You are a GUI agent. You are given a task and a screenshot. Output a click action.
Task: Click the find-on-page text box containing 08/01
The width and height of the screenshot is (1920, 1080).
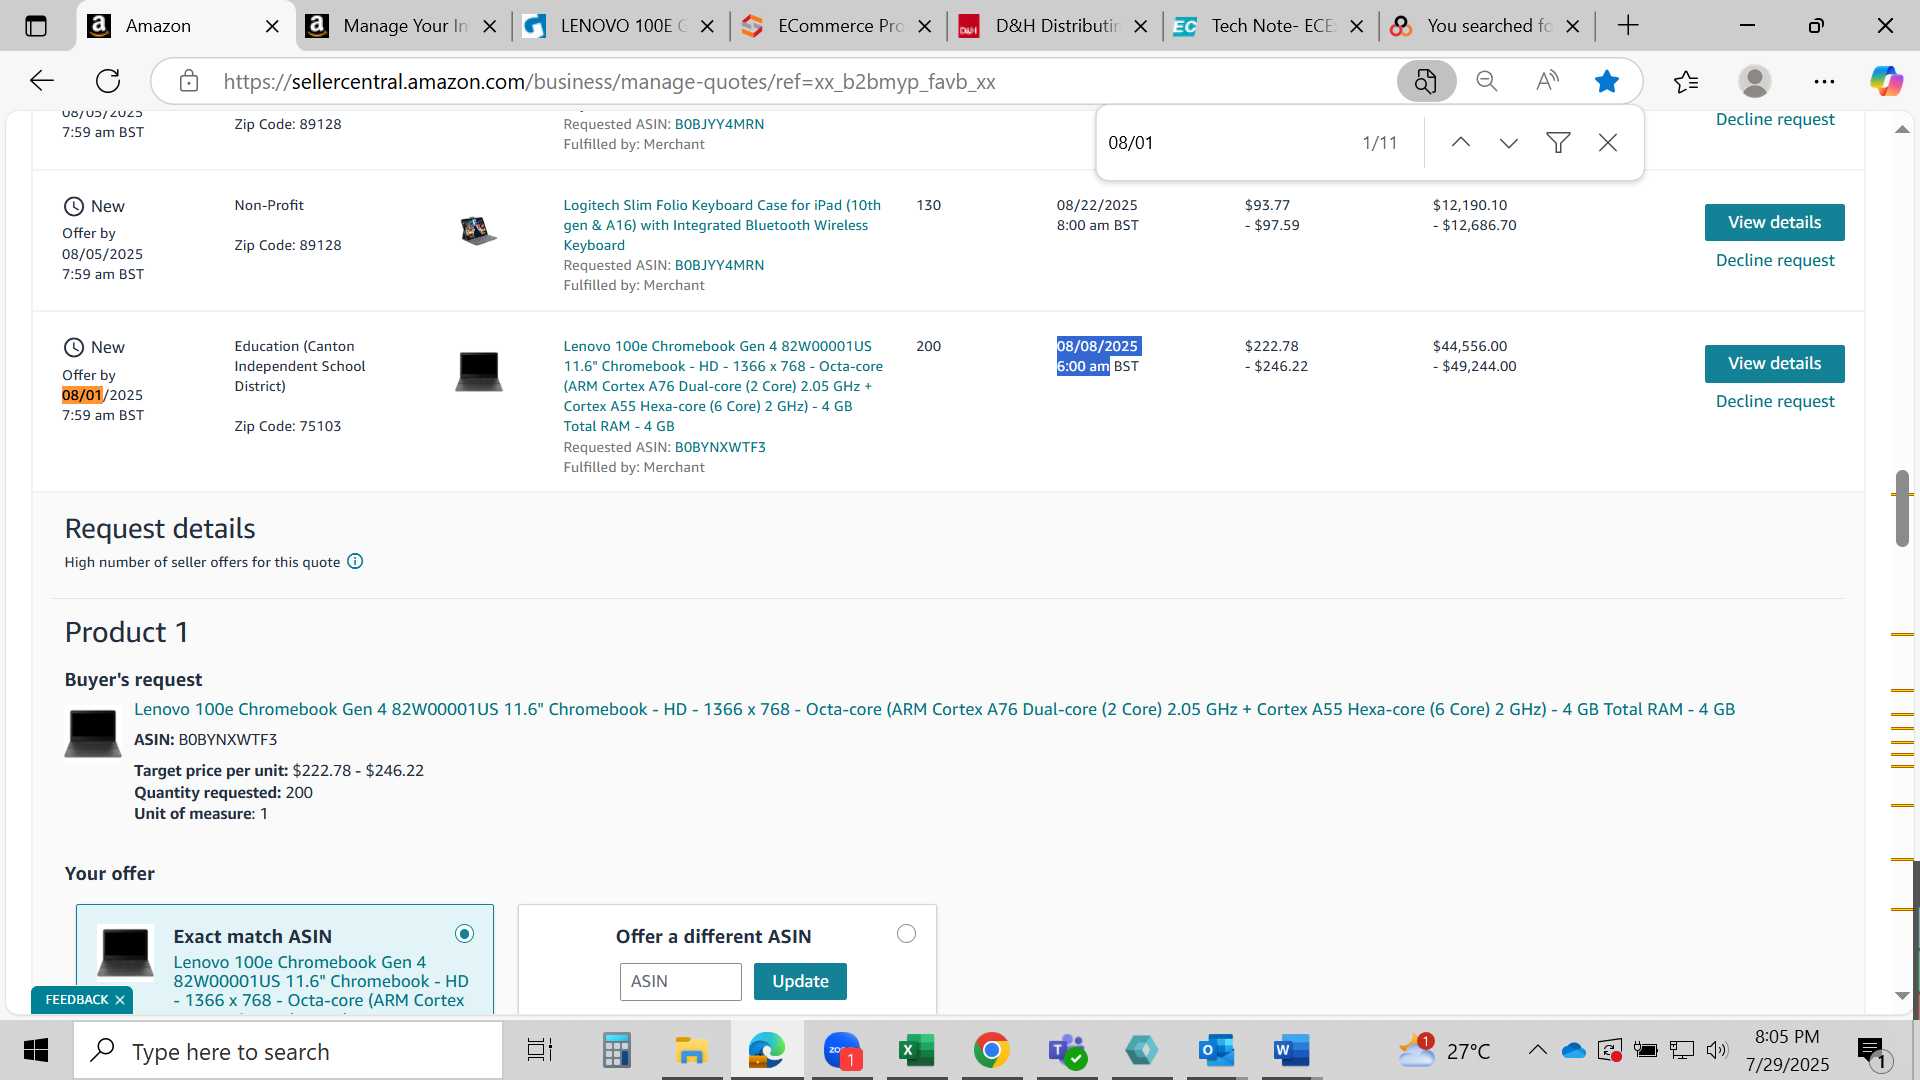[1225, 142]
